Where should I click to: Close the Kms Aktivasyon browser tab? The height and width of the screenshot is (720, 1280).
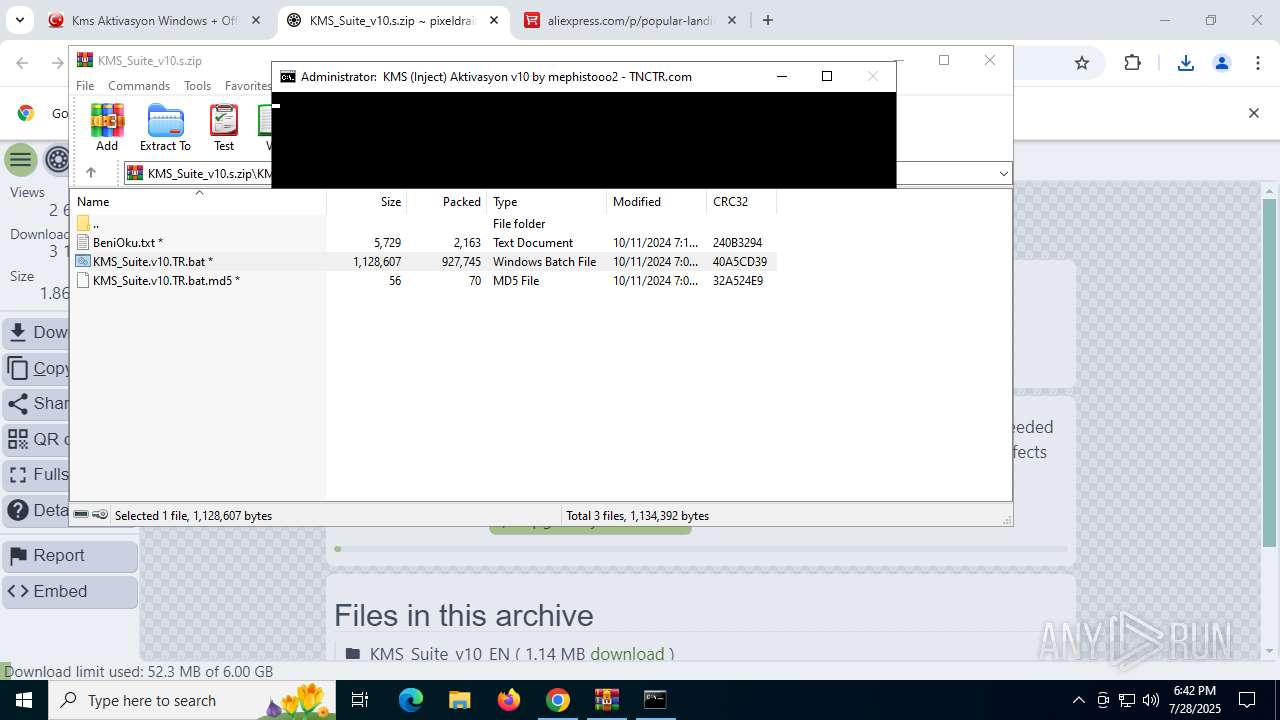click(256, 20)
